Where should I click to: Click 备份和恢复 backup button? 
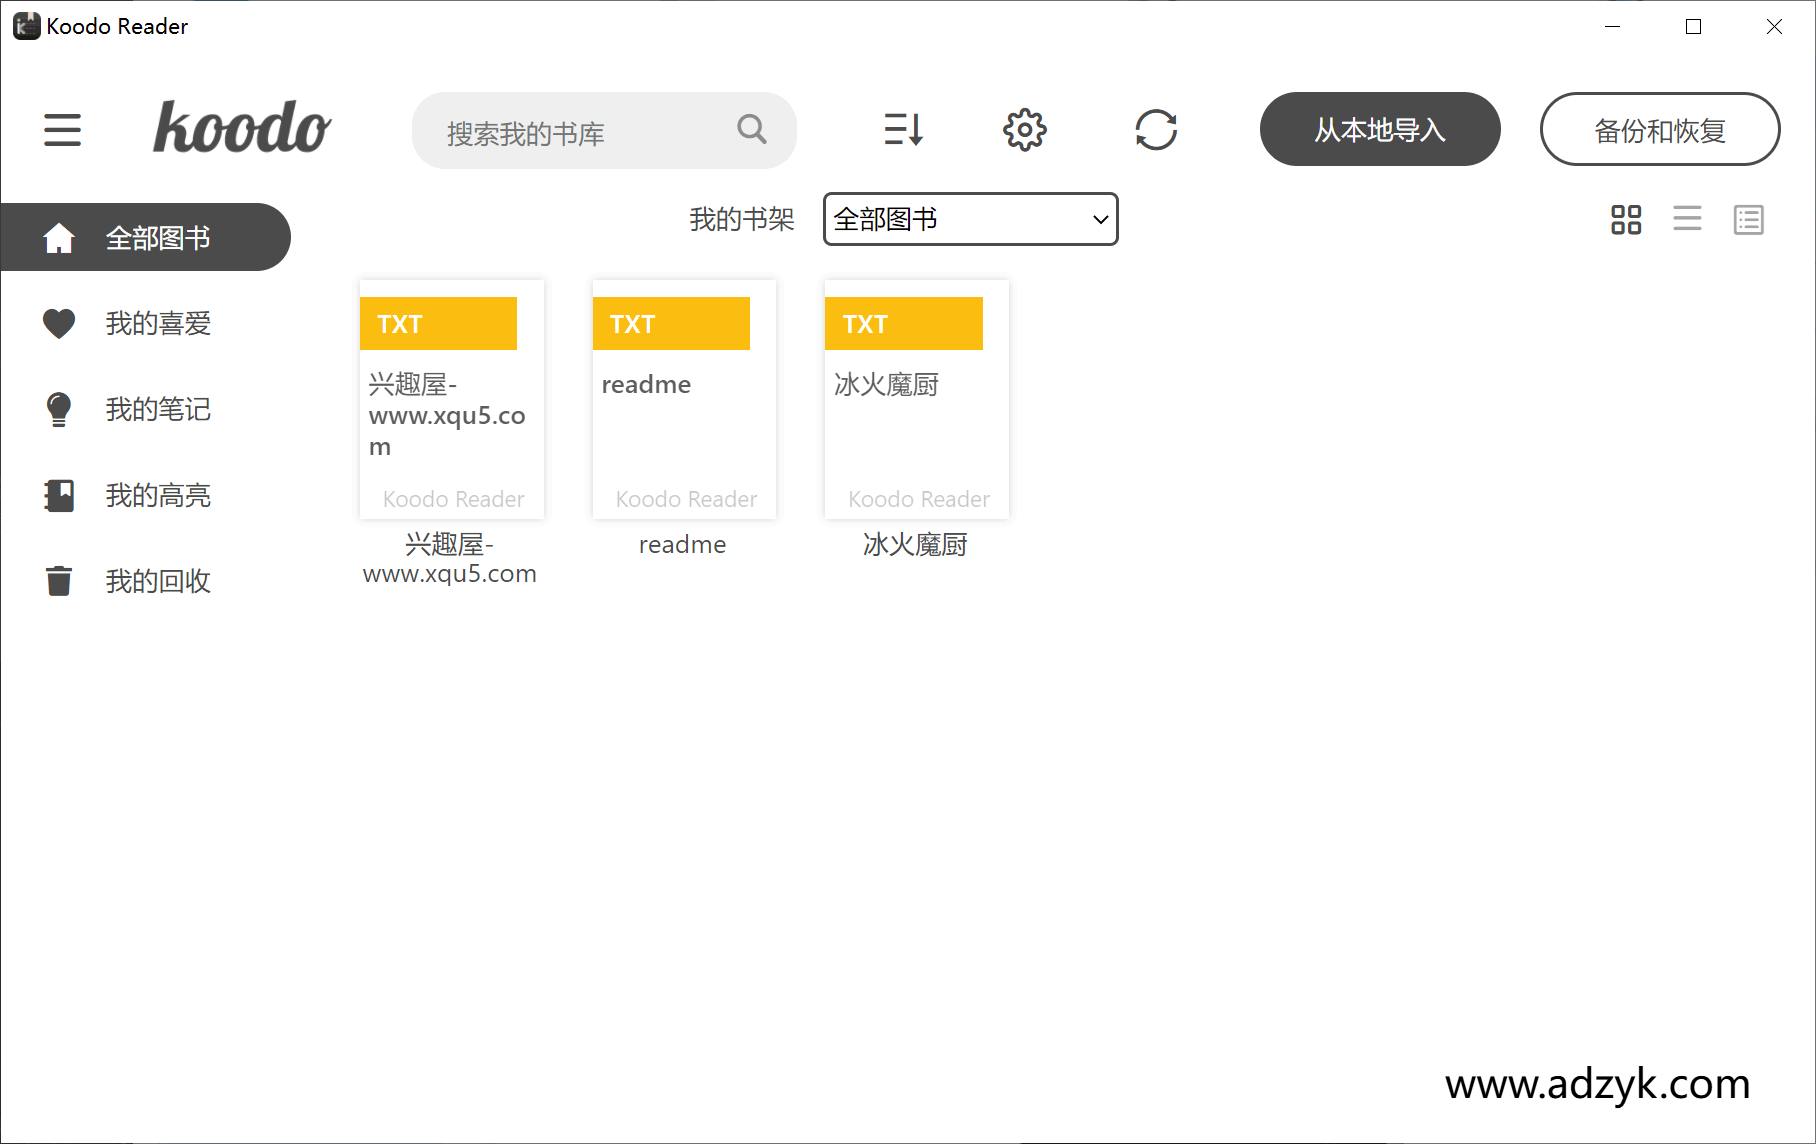point(1660,129)
